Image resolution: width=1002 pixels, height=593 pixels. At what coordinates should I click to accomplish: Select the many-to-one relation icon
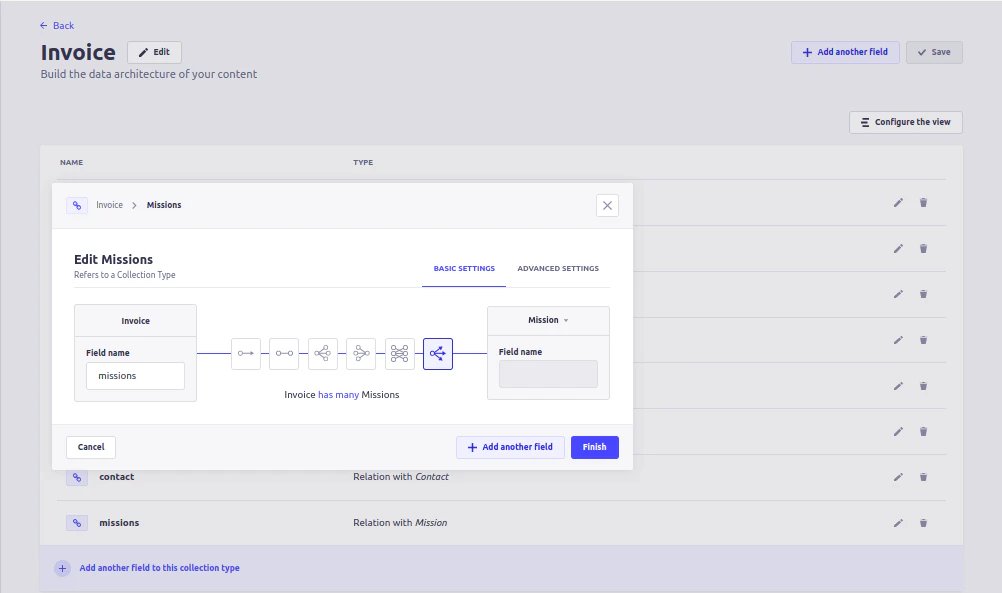click(x=360, y=353)
